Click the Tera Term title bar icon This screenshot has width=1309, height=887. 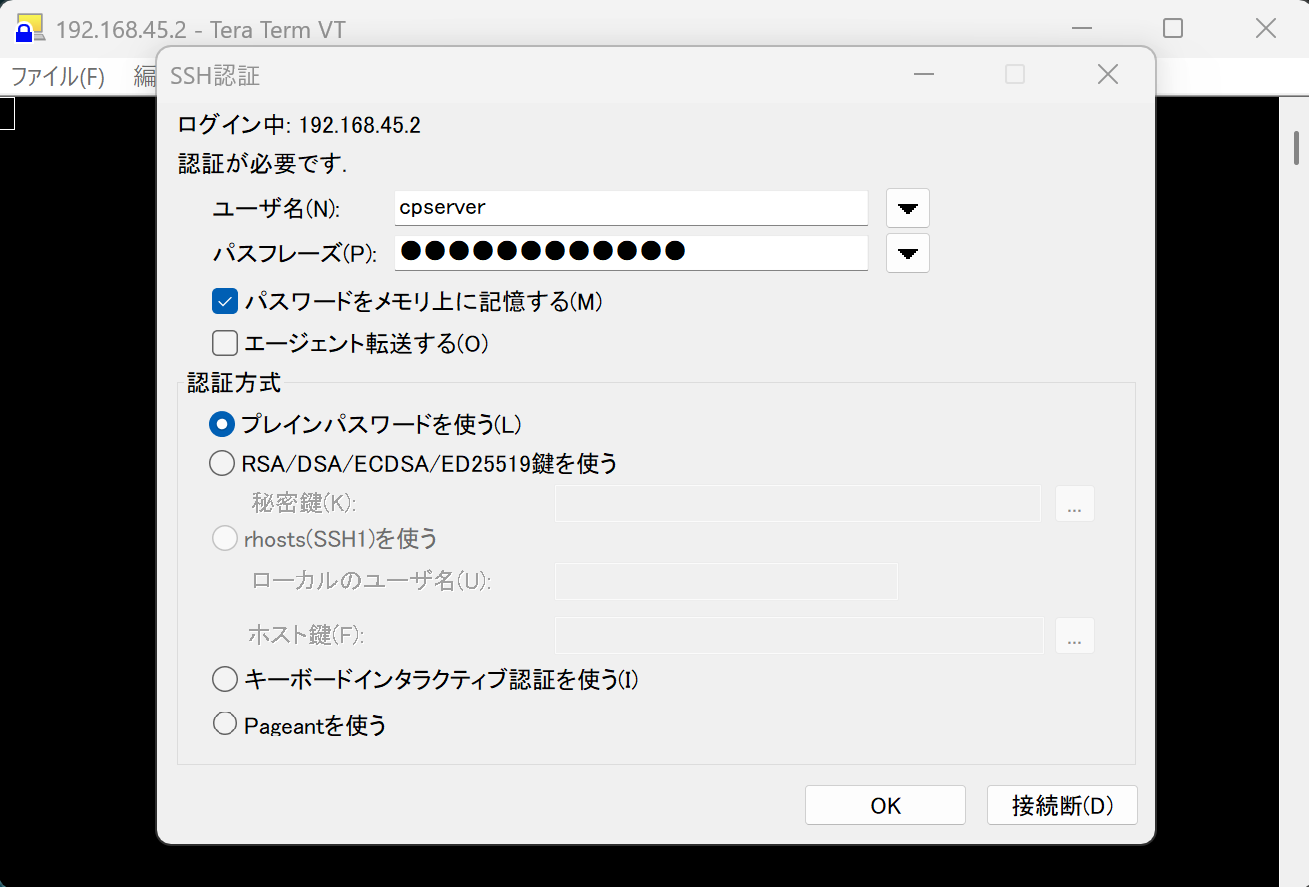30,28
